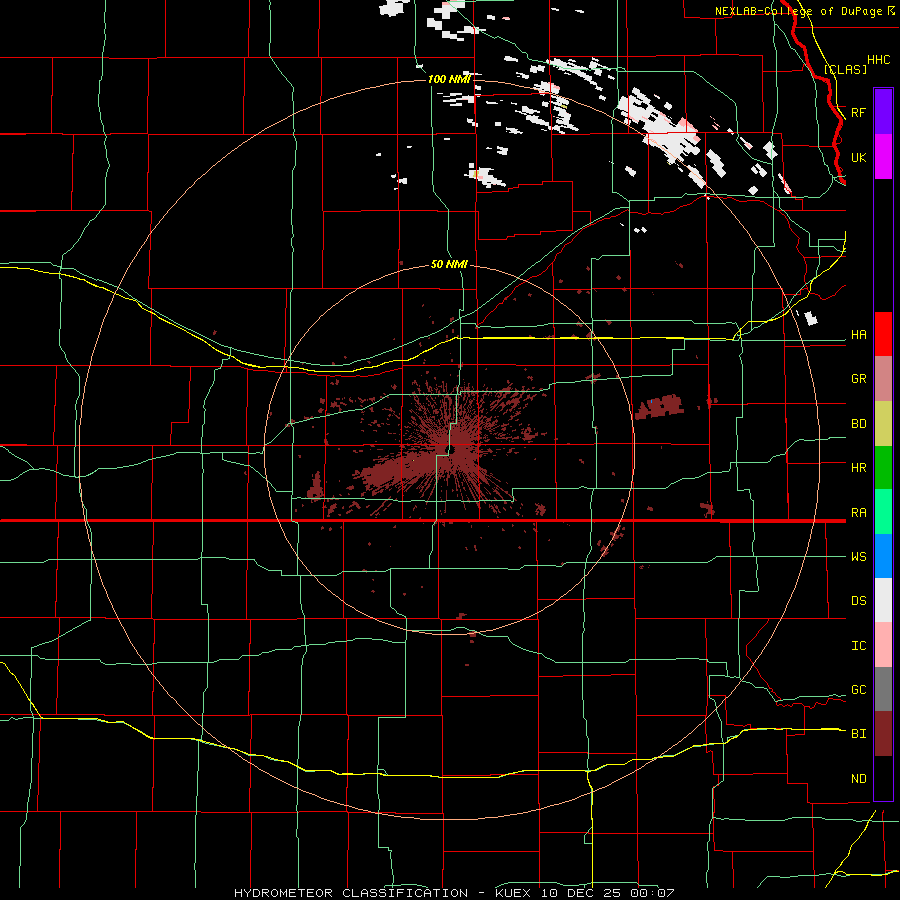Screen dimensions: 900x900
Task: Click the radar site at the range rings' center
Action: 449,448
